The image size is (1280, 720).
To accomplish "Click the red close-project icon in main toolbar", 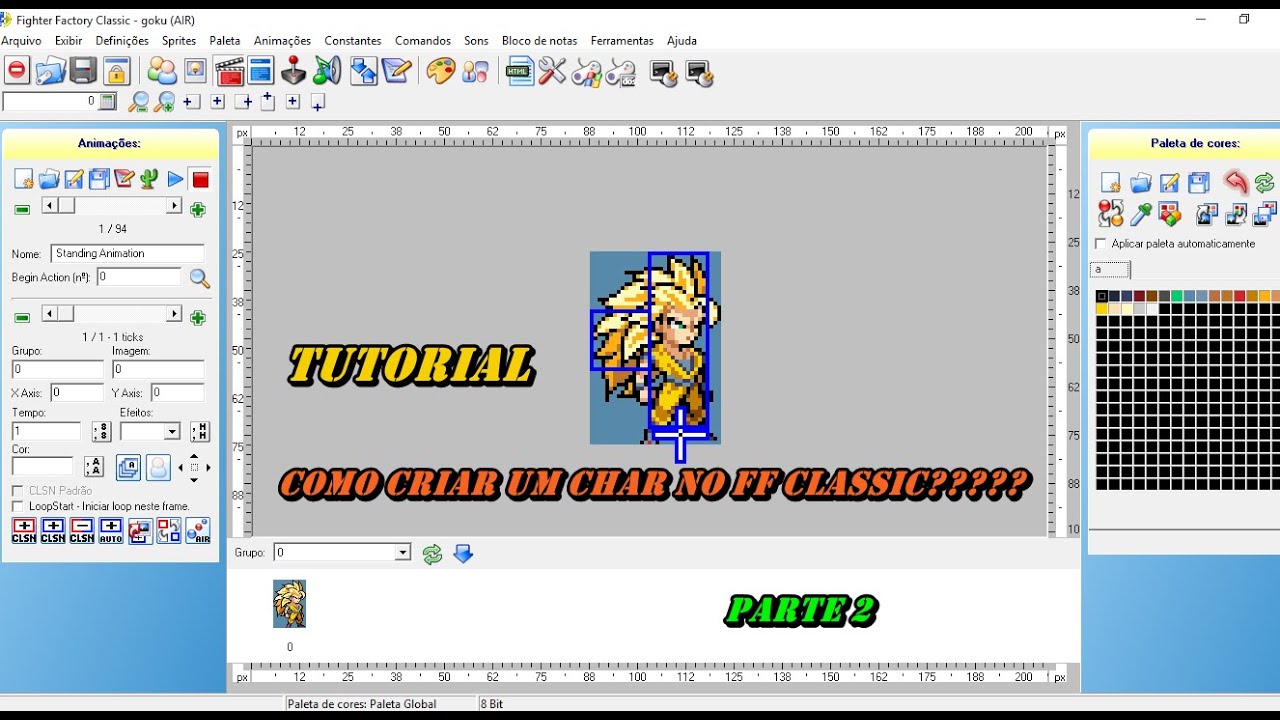I will point(17,71).
